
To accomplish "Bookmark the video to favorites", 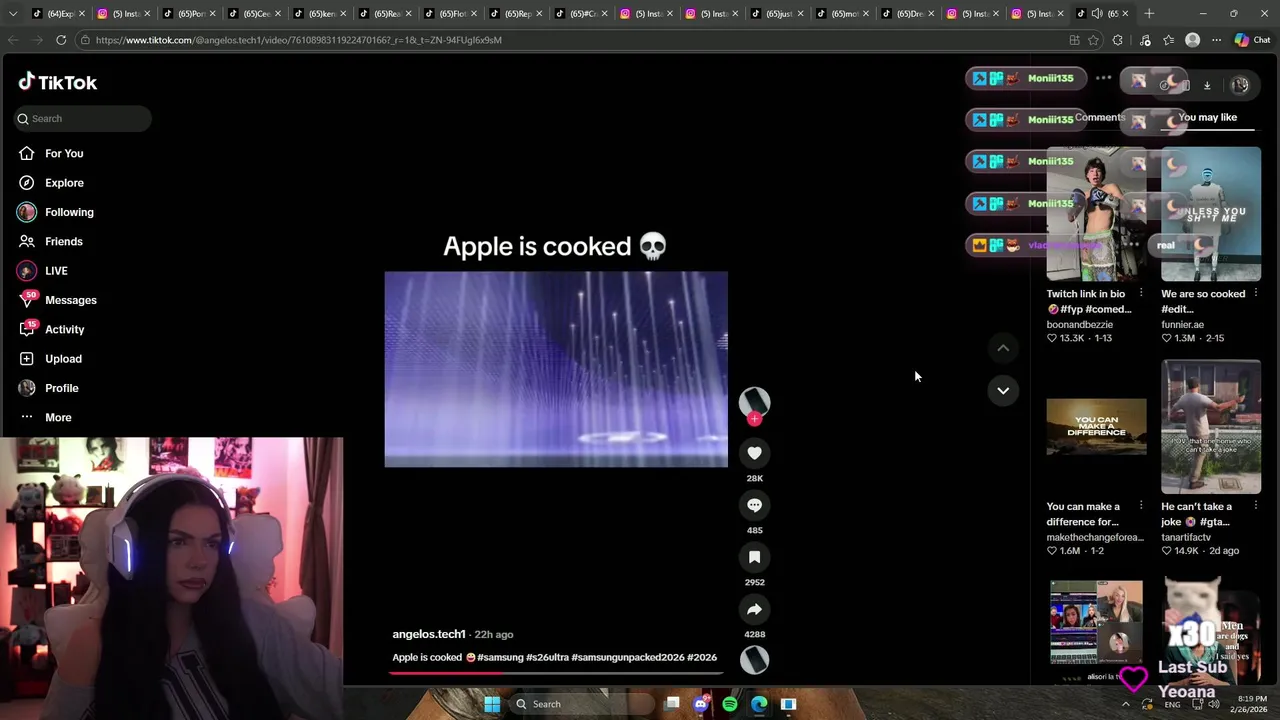I will pyautogui.click(x=754, y=557).
